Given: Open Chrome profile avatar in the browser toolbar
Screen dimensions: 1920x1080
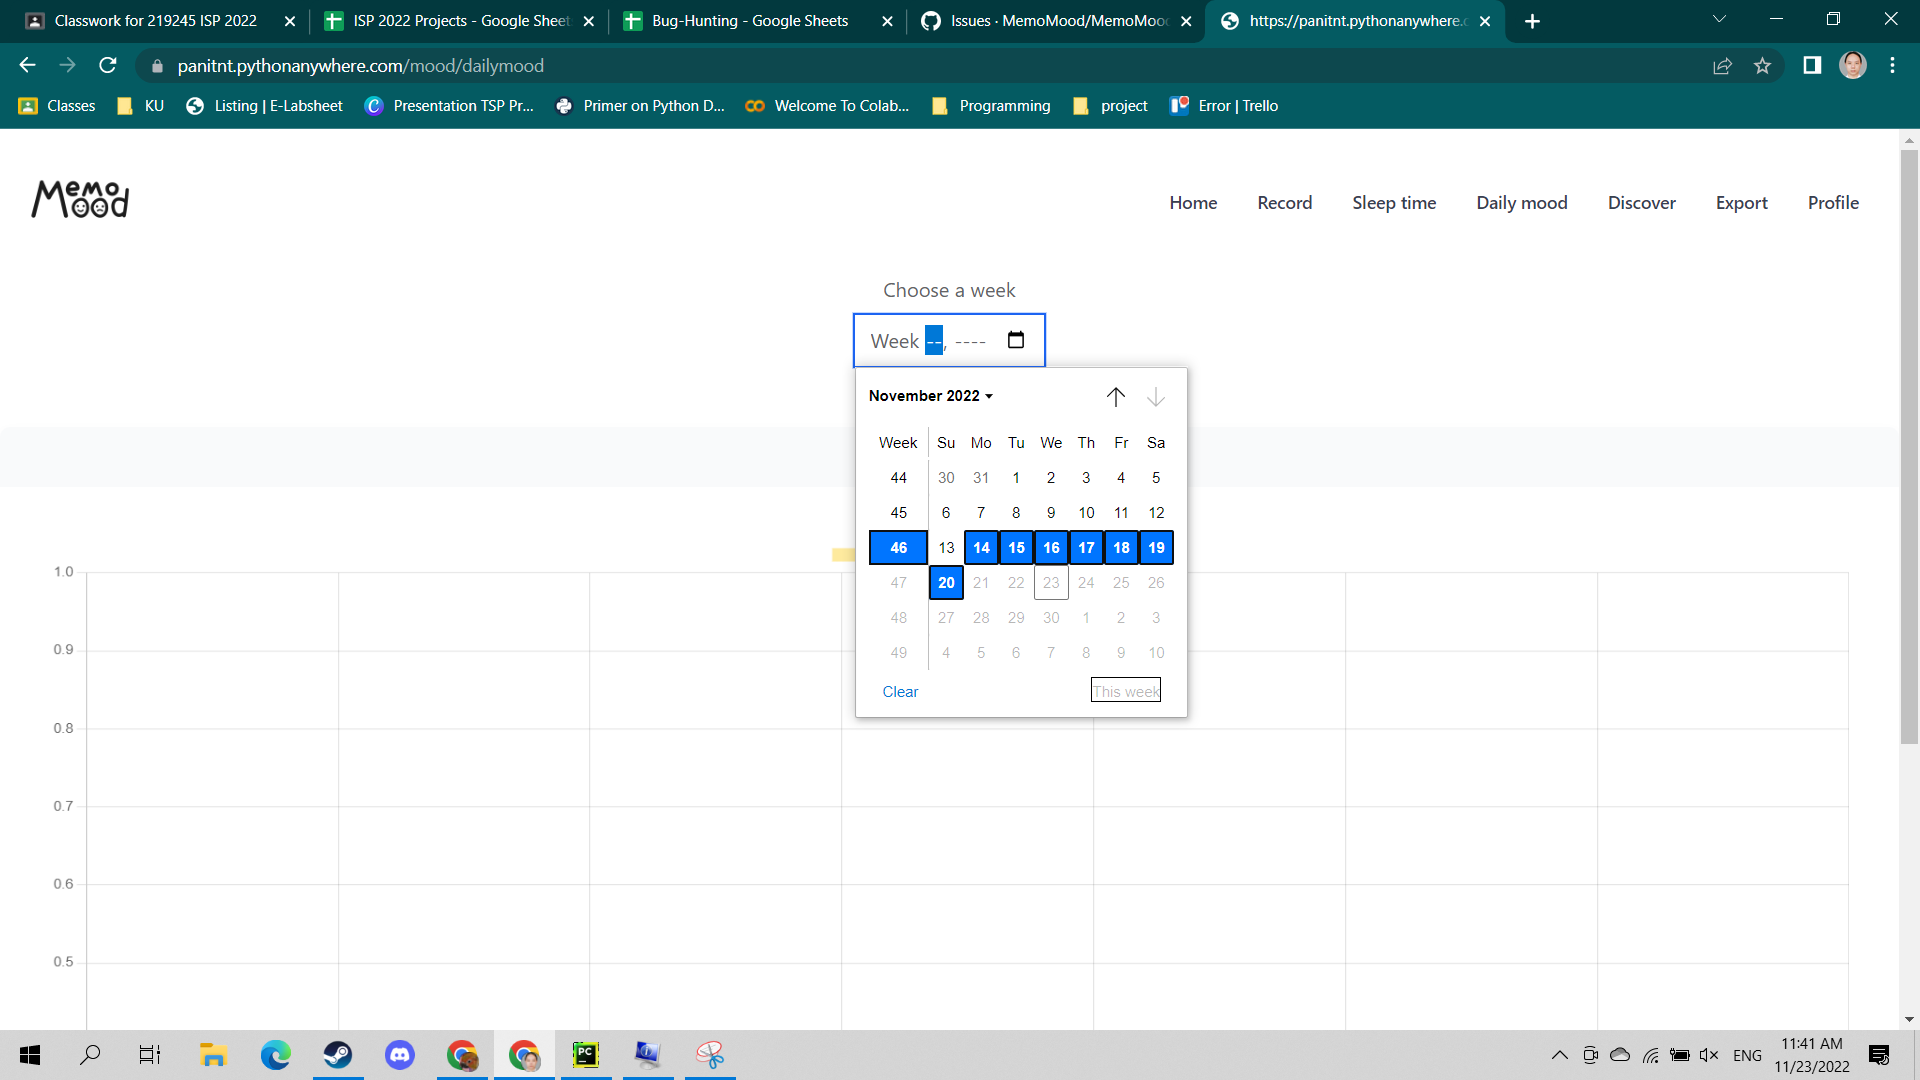Looking at the screenshot, I should click(x=1853, y=65).
